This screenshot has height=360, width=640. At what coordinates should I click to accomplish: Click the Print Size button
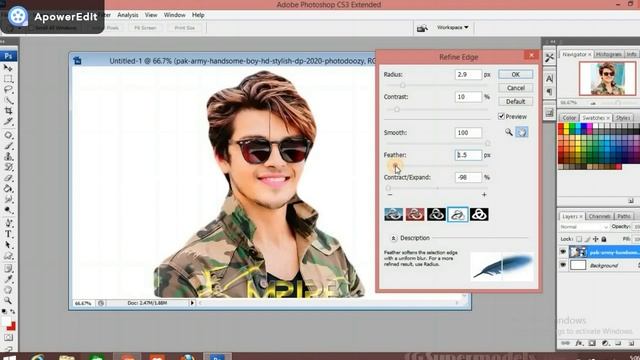pos(184,28)
